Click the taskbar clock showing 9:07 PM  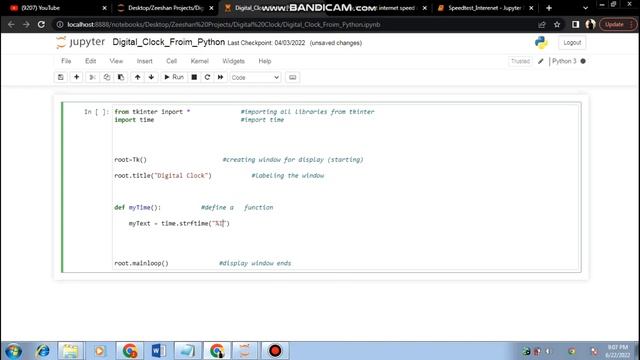618,351
